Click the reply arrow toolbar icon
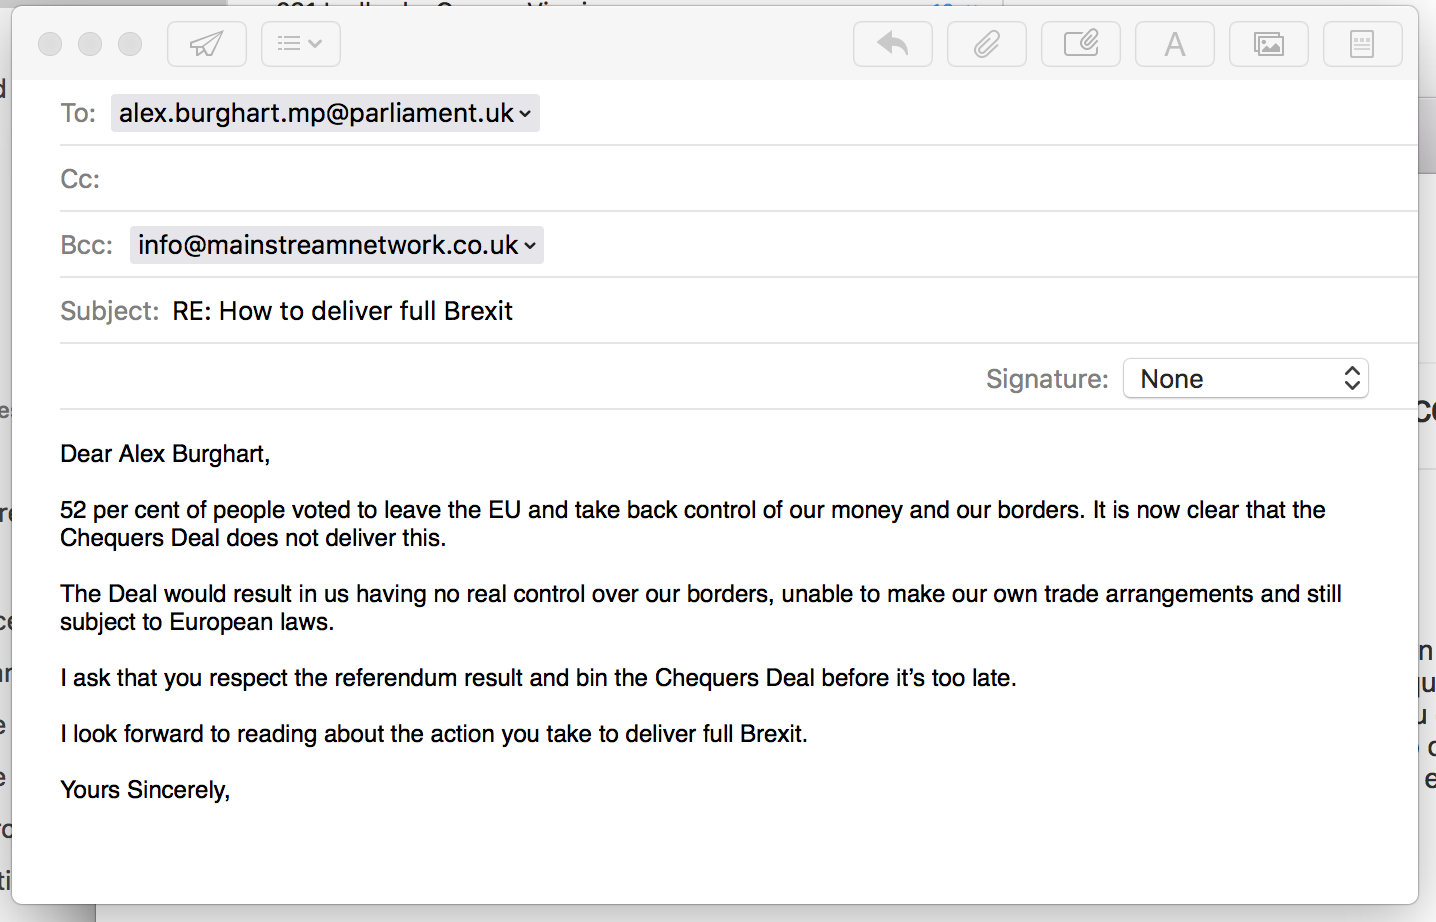 coord(892,44)
